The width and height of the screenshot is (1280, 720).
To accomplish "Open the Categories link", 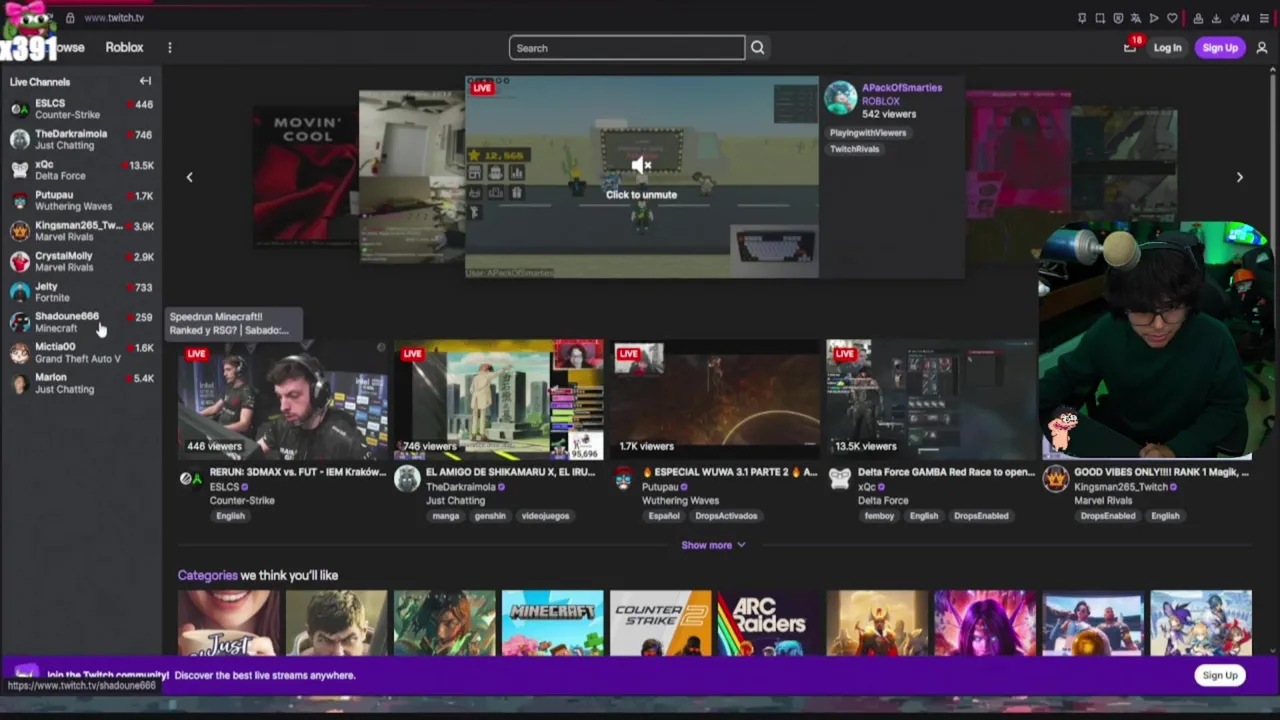I will point(207,575).
